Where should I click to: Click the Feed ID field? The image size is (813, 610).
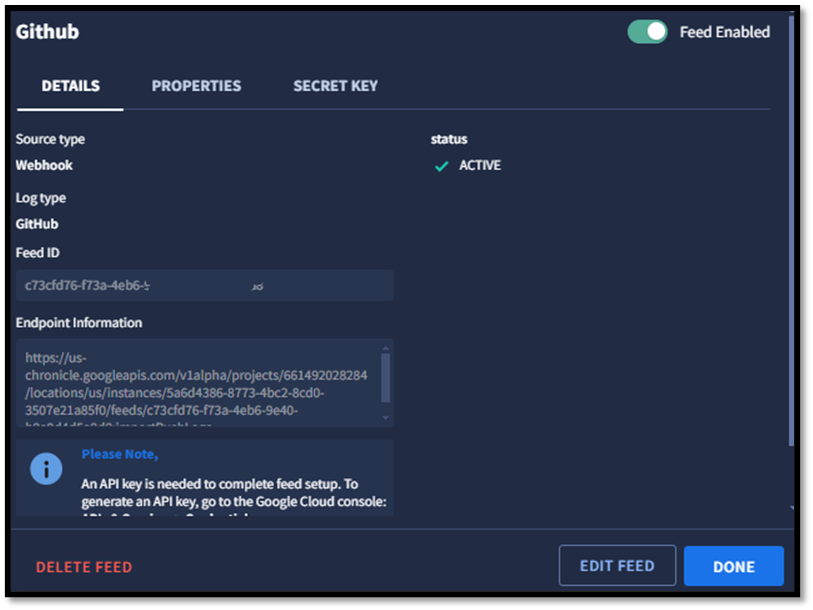204,285
